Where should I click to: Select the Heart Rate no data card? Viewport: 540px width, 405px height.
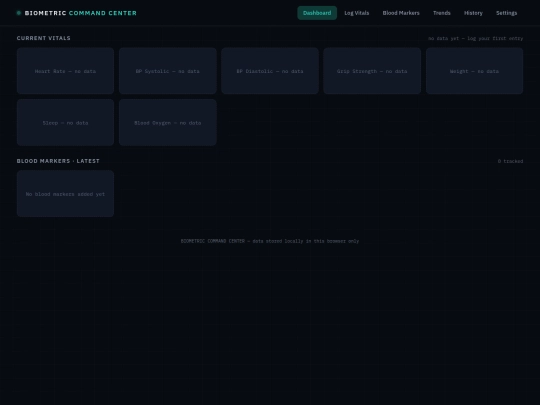pos(65,71)
